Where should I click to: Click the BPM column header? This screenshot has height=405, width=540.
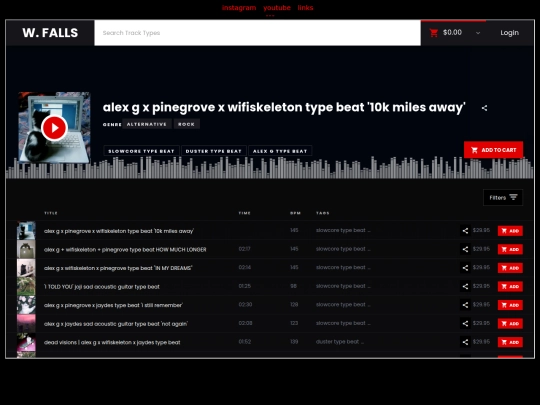[295, 213]
